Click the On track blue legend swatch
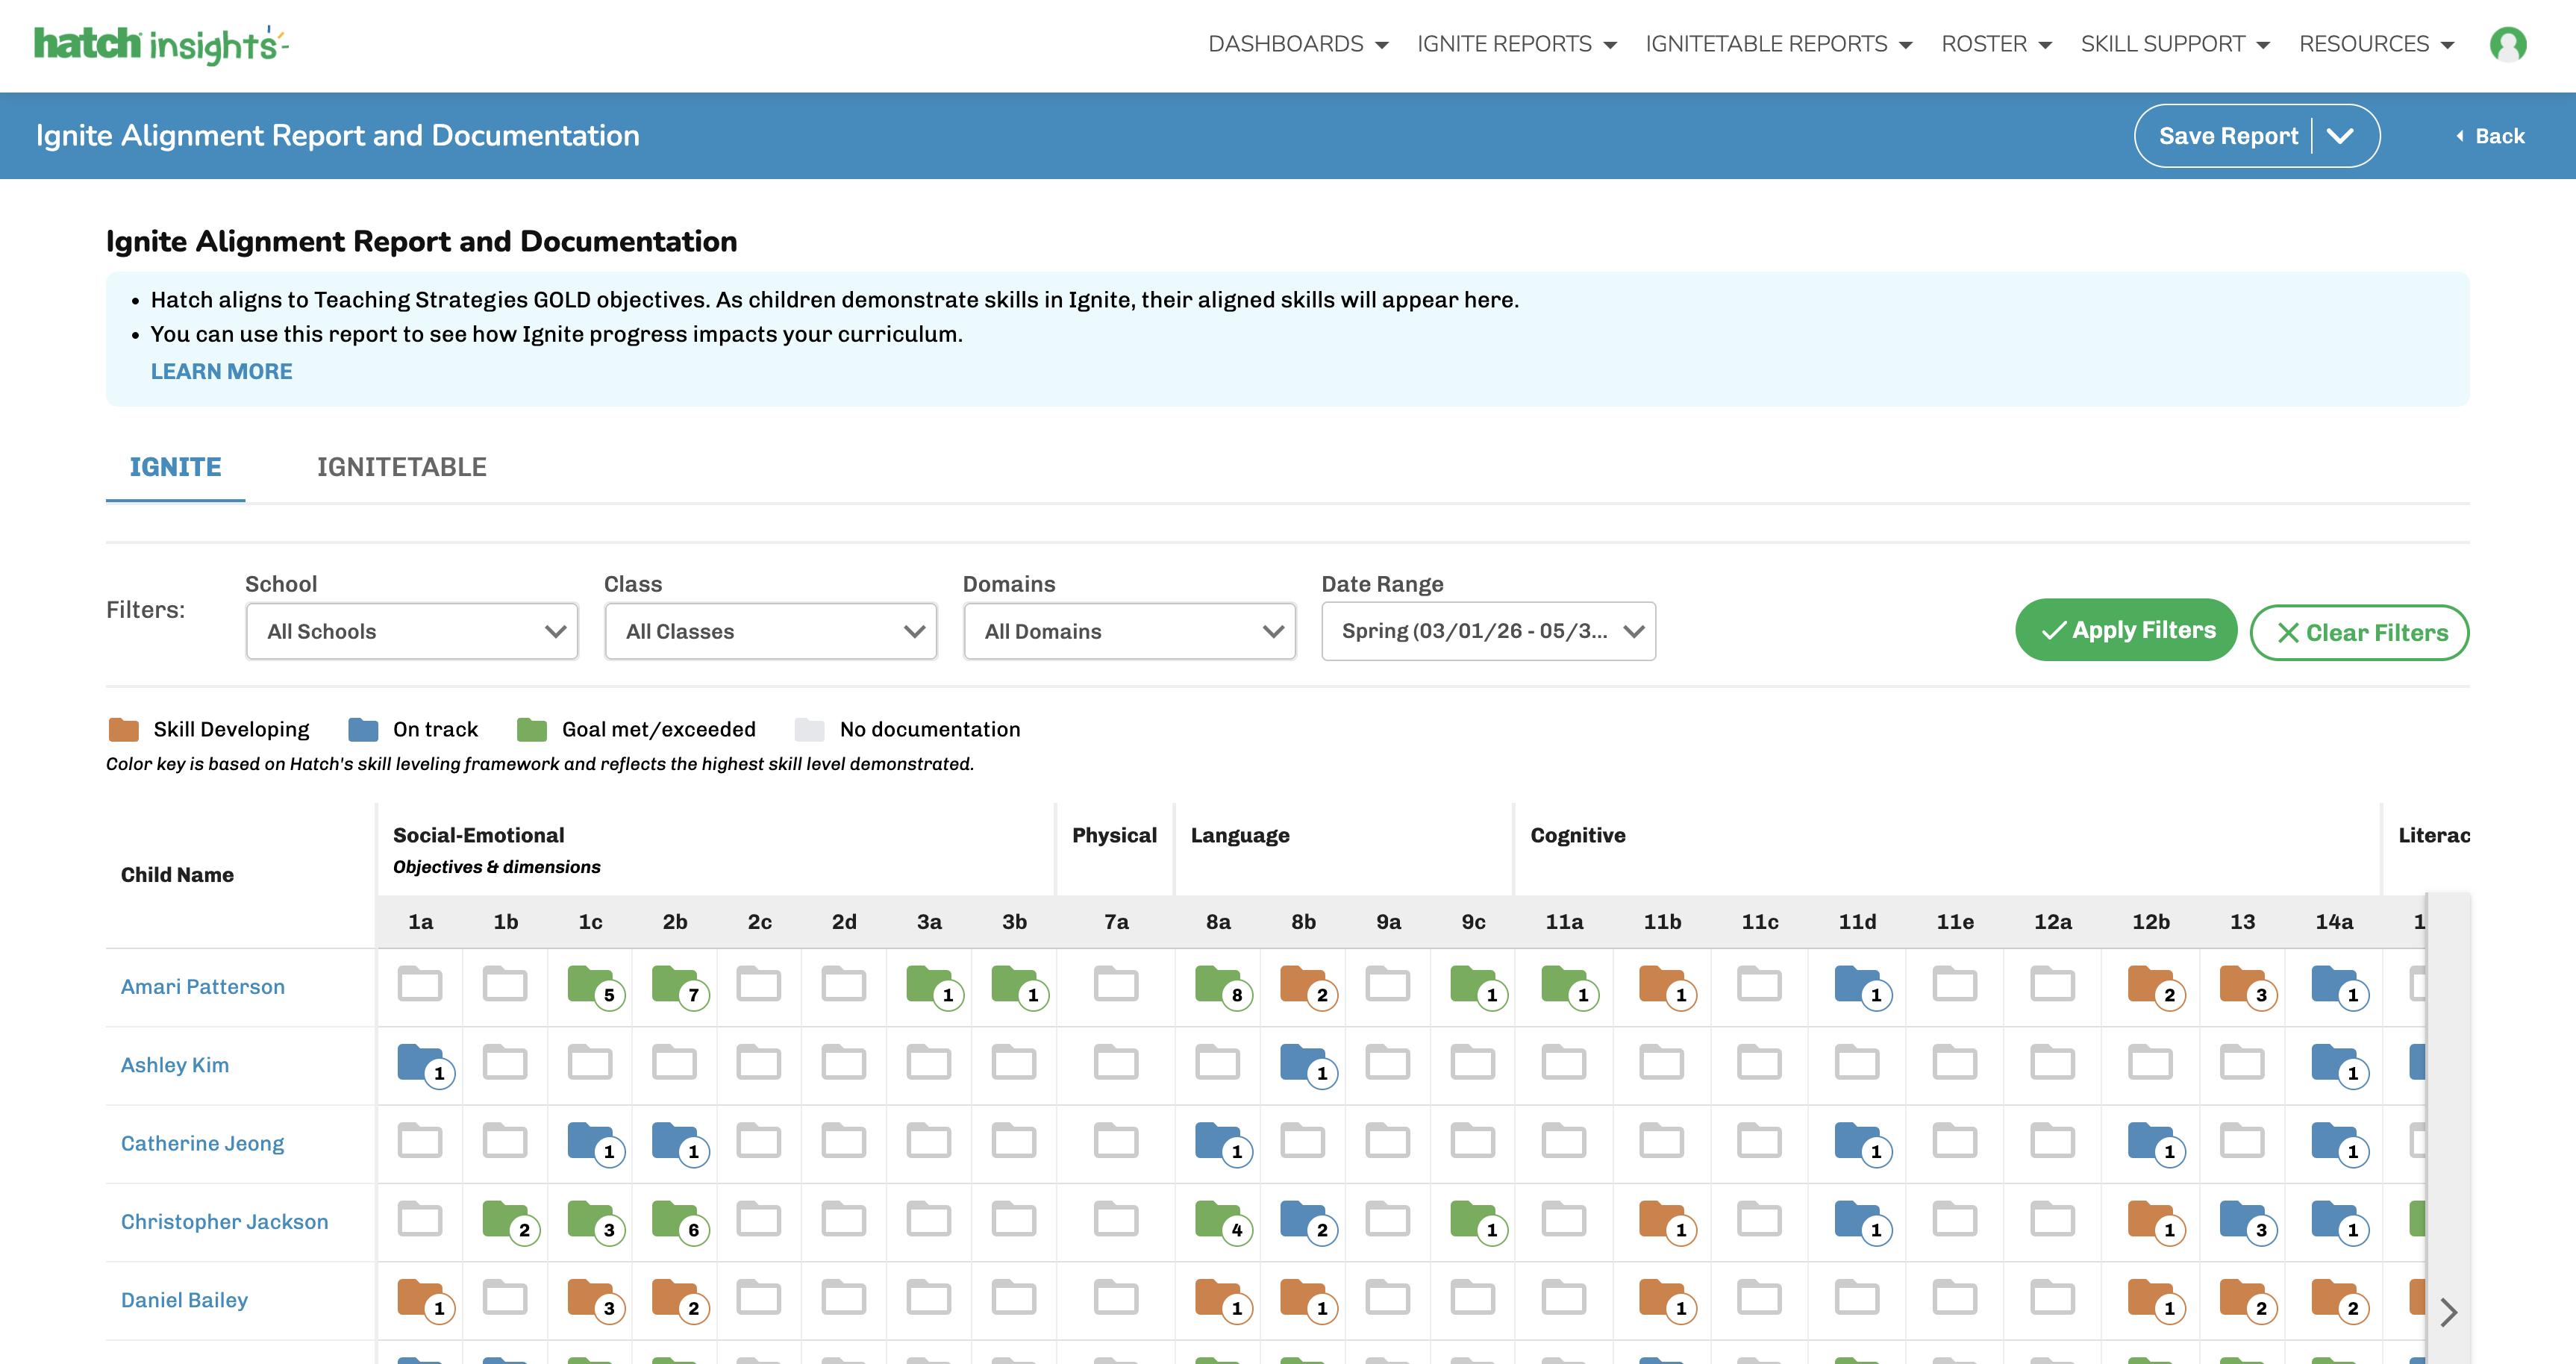This screenshot has height=1364, width=2576. 363,729
